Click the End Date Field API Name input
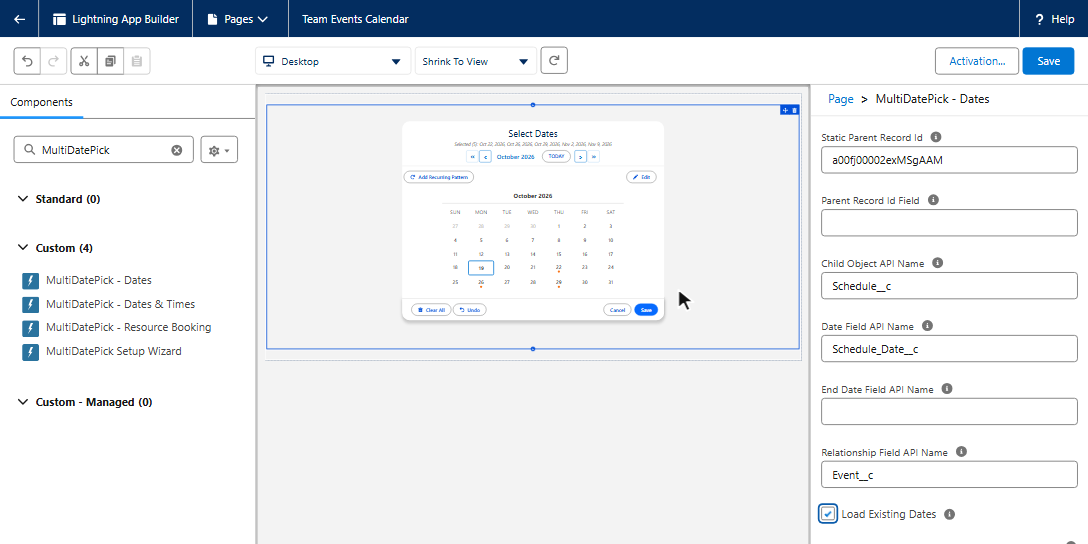This screenshot has width=1088, height=544. coord(949,411)
